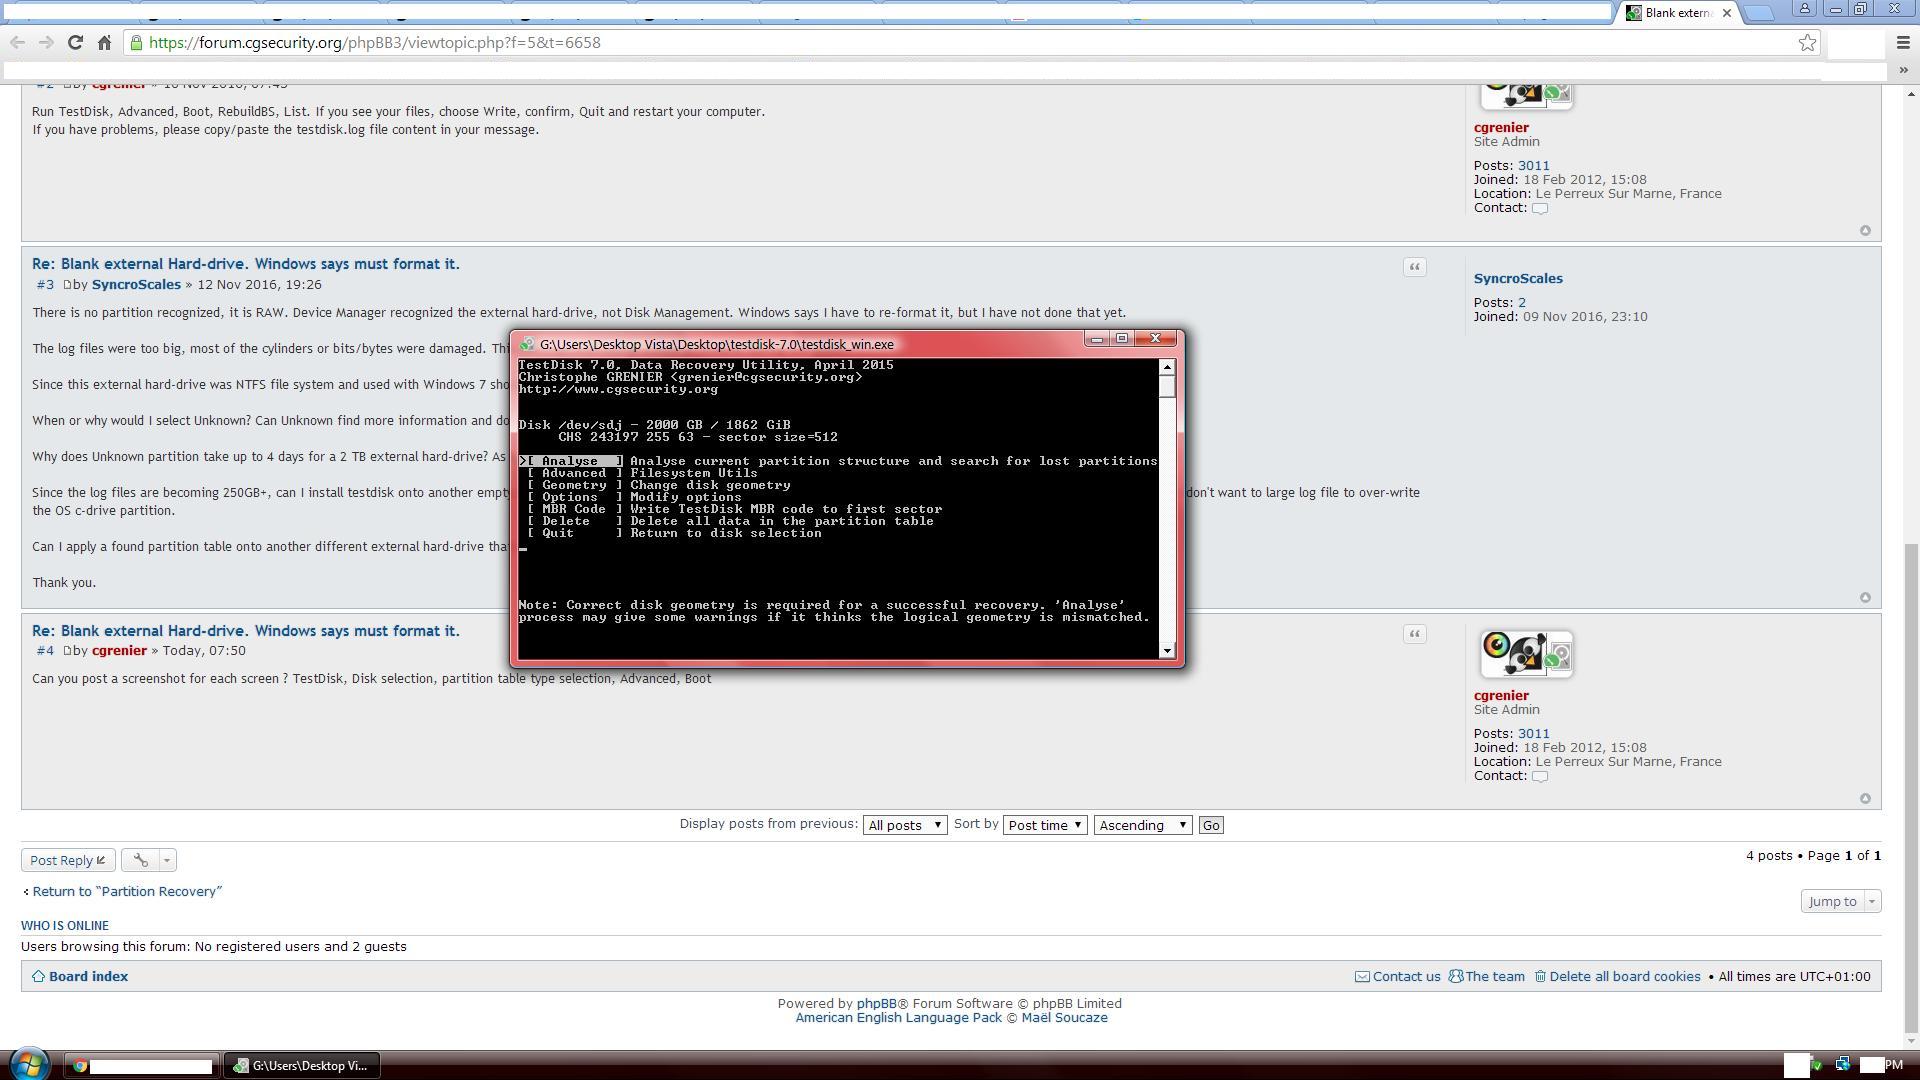Select Analyse partition structure option
The width and height of the screenshot is (1920, 1080).
click(x=570, y=460)
